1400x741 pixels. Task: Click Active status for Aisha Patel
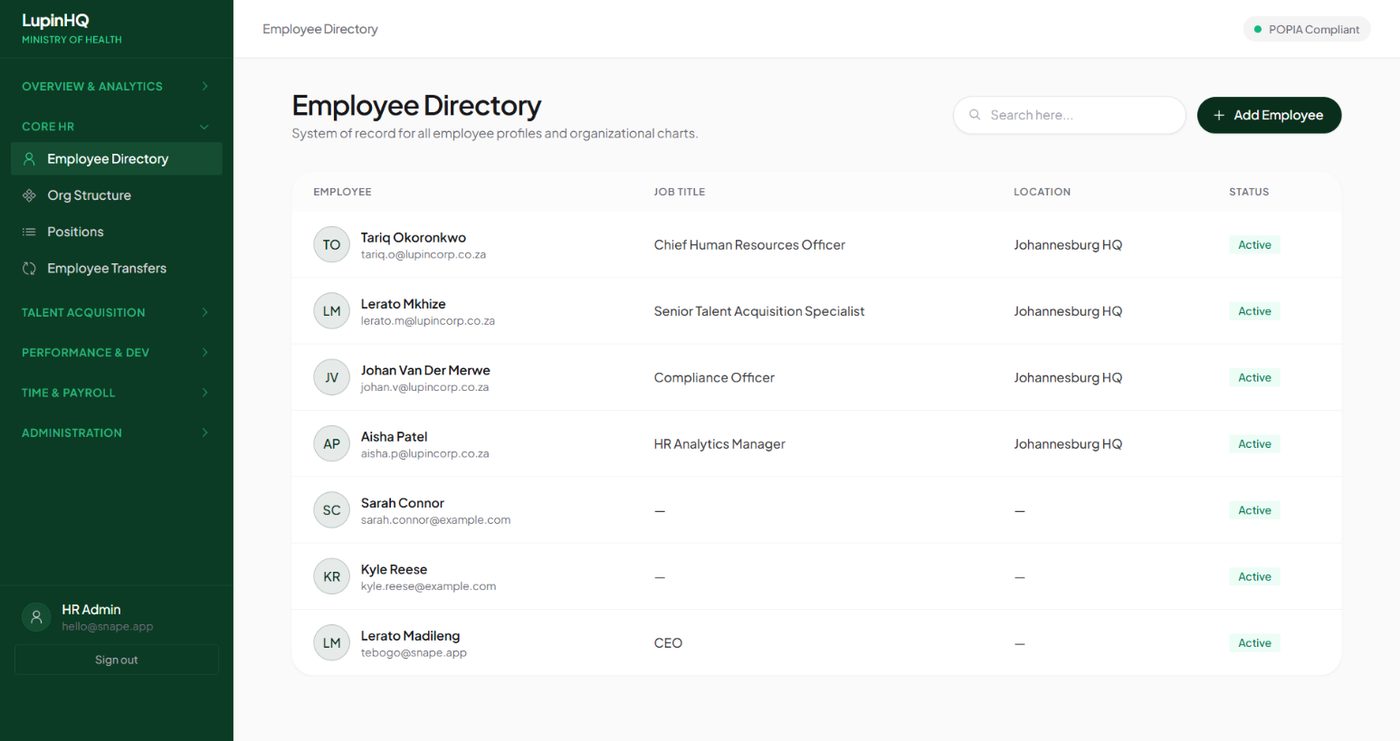pyautogui.click(x=1255, y=444)
